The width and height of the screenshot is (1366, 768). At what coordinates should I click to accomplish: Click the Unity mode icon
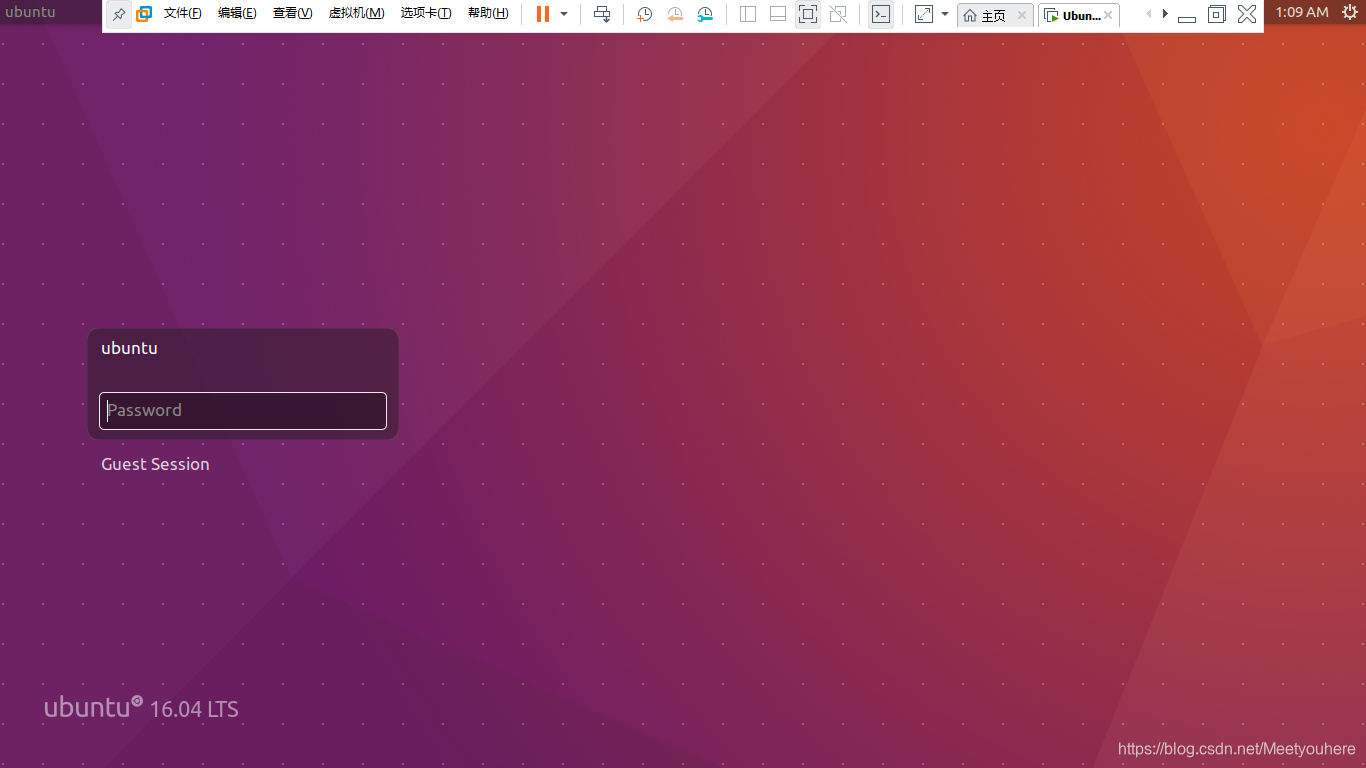838,14
